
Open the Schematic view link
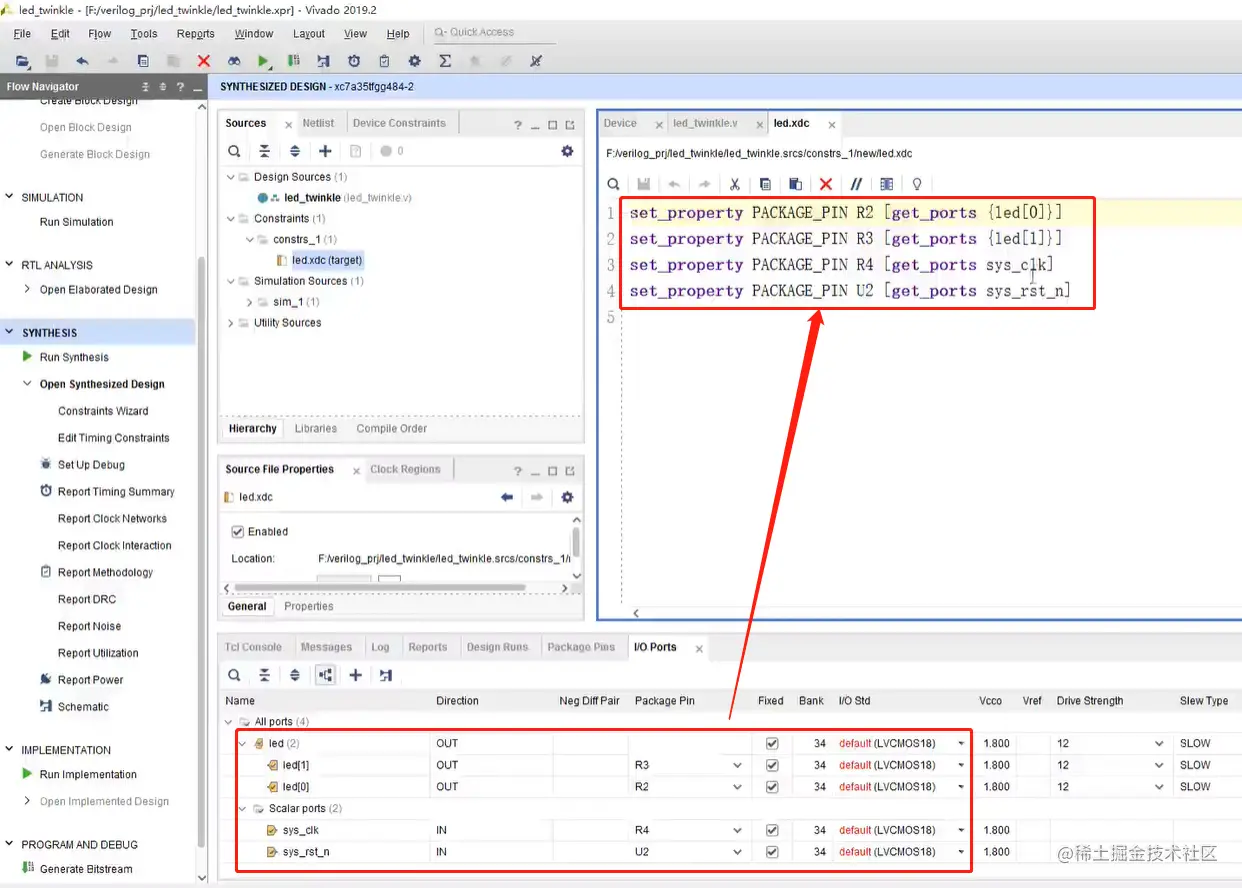(83, 706)
